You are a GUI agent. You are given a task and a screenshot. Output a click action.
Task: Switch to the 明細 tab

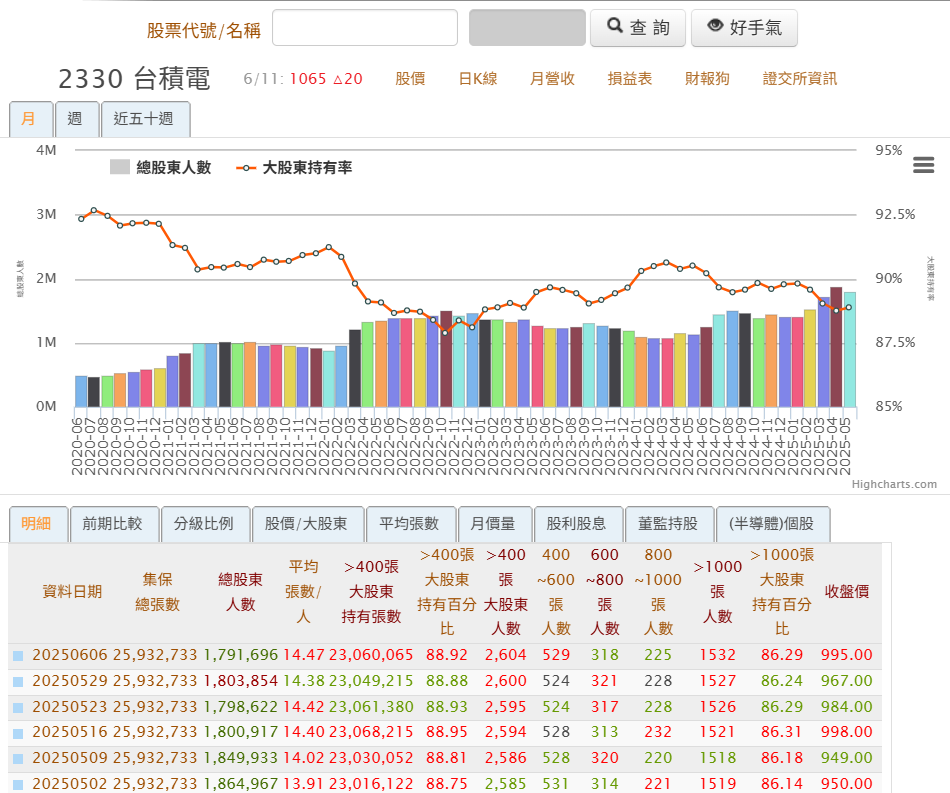[x=38, y=524]
